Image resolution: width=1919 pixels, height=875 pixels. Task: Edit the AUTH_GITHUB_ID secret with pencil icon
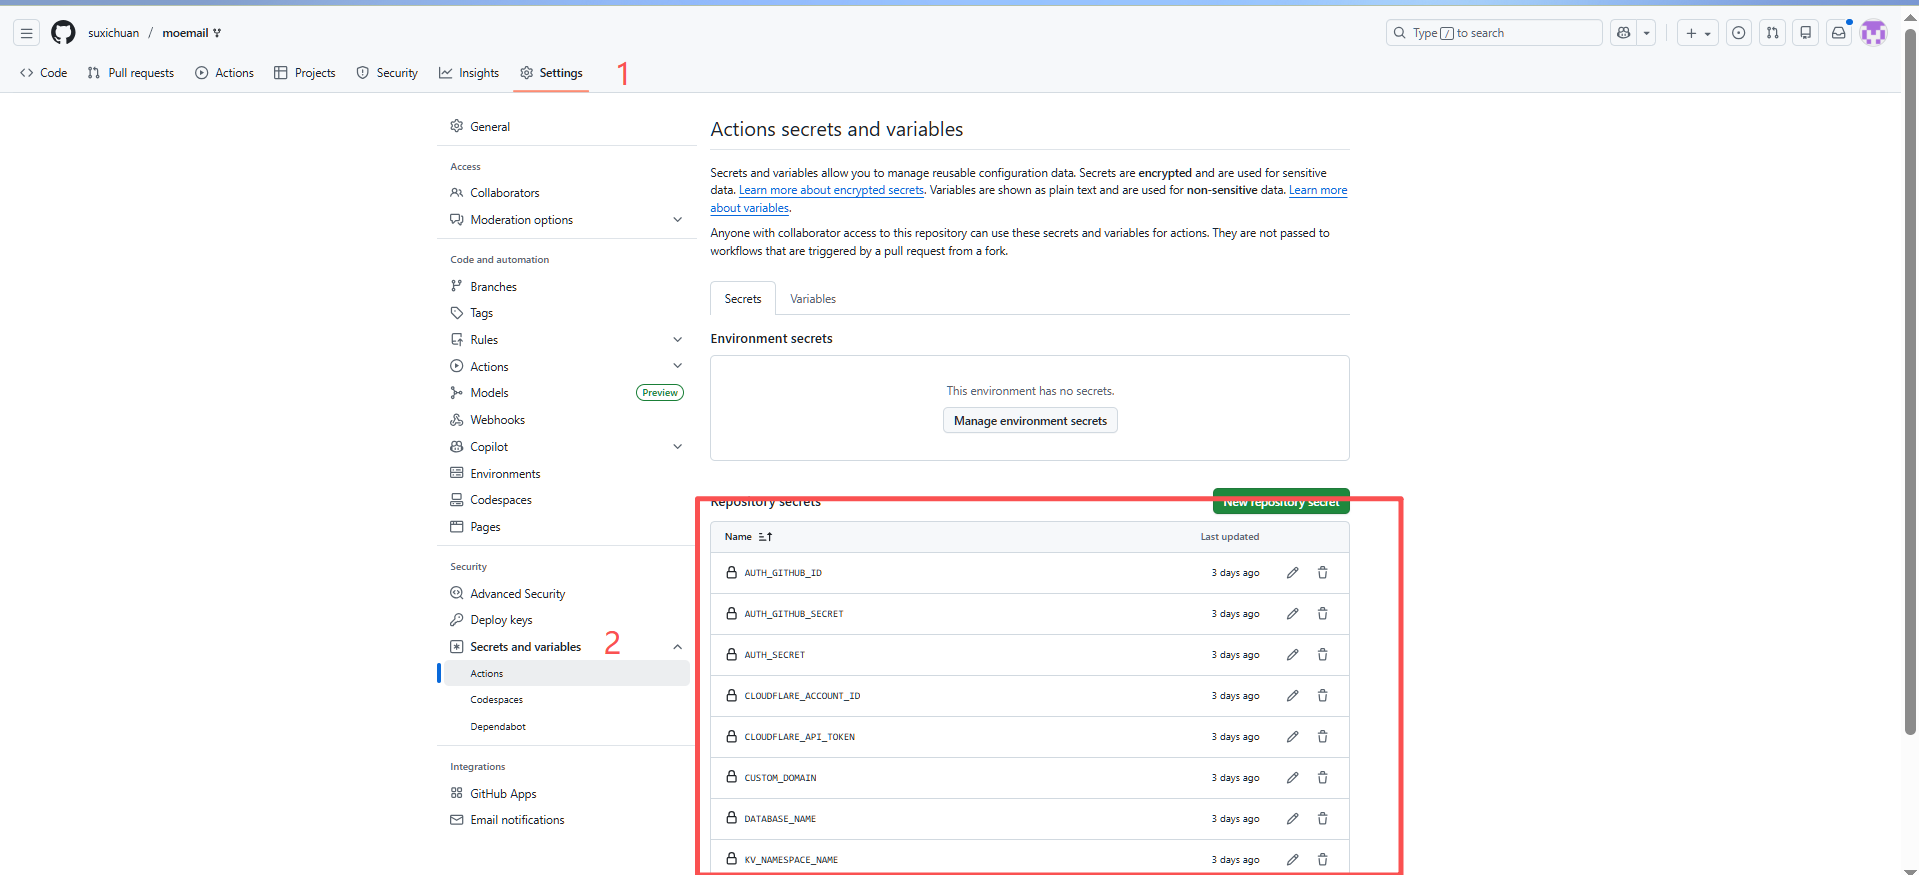tap(1292, 573)
